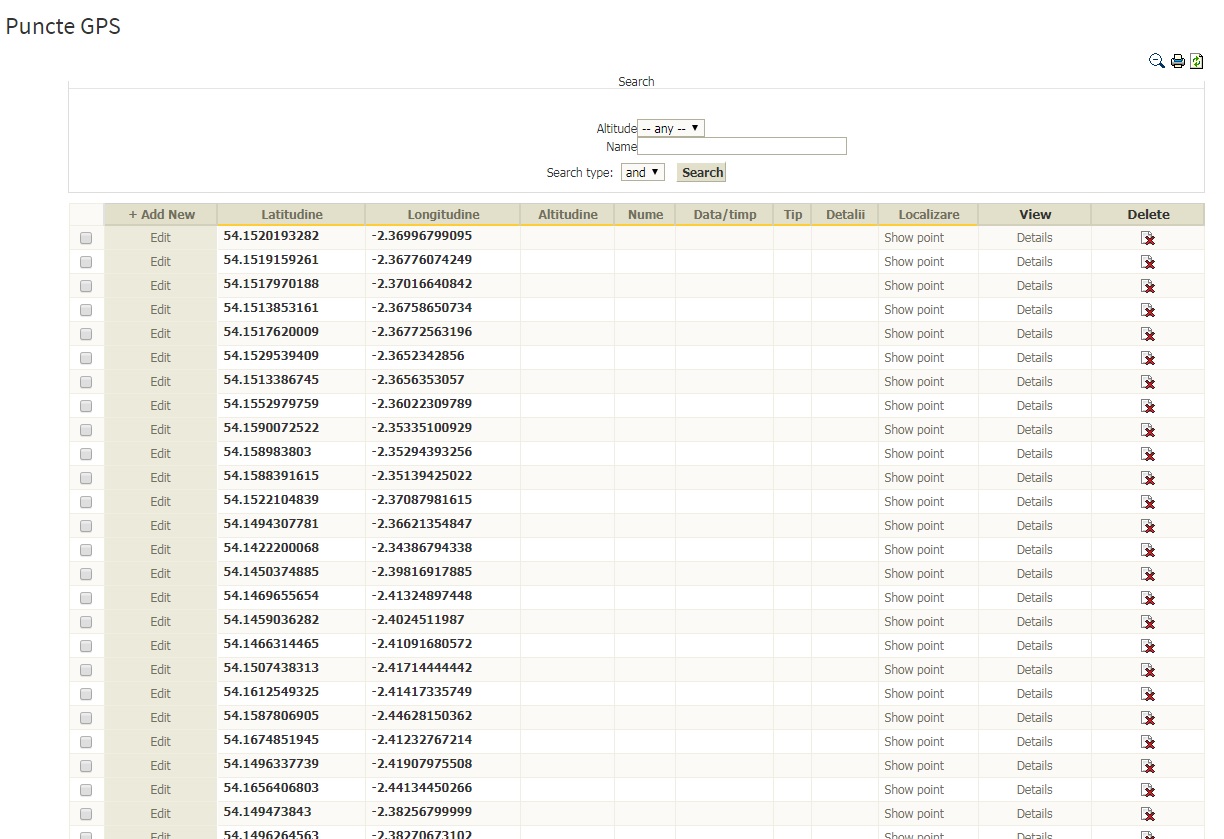This screenshot has height=839, width=1224.
Task: Delete the entry with latitude 54.1422200068
Action: click(1148, 550)
